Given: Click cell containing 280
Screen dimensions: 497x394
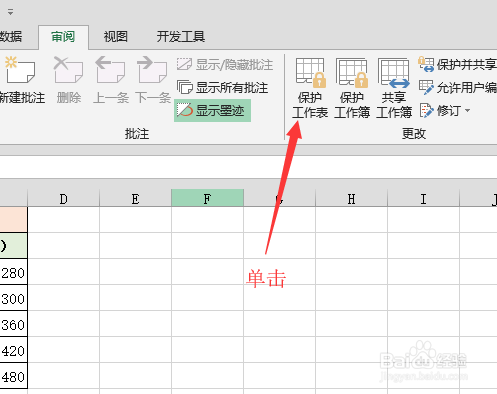Looking at the screenshot, I should pyautogui.click(x=13, y=272).
